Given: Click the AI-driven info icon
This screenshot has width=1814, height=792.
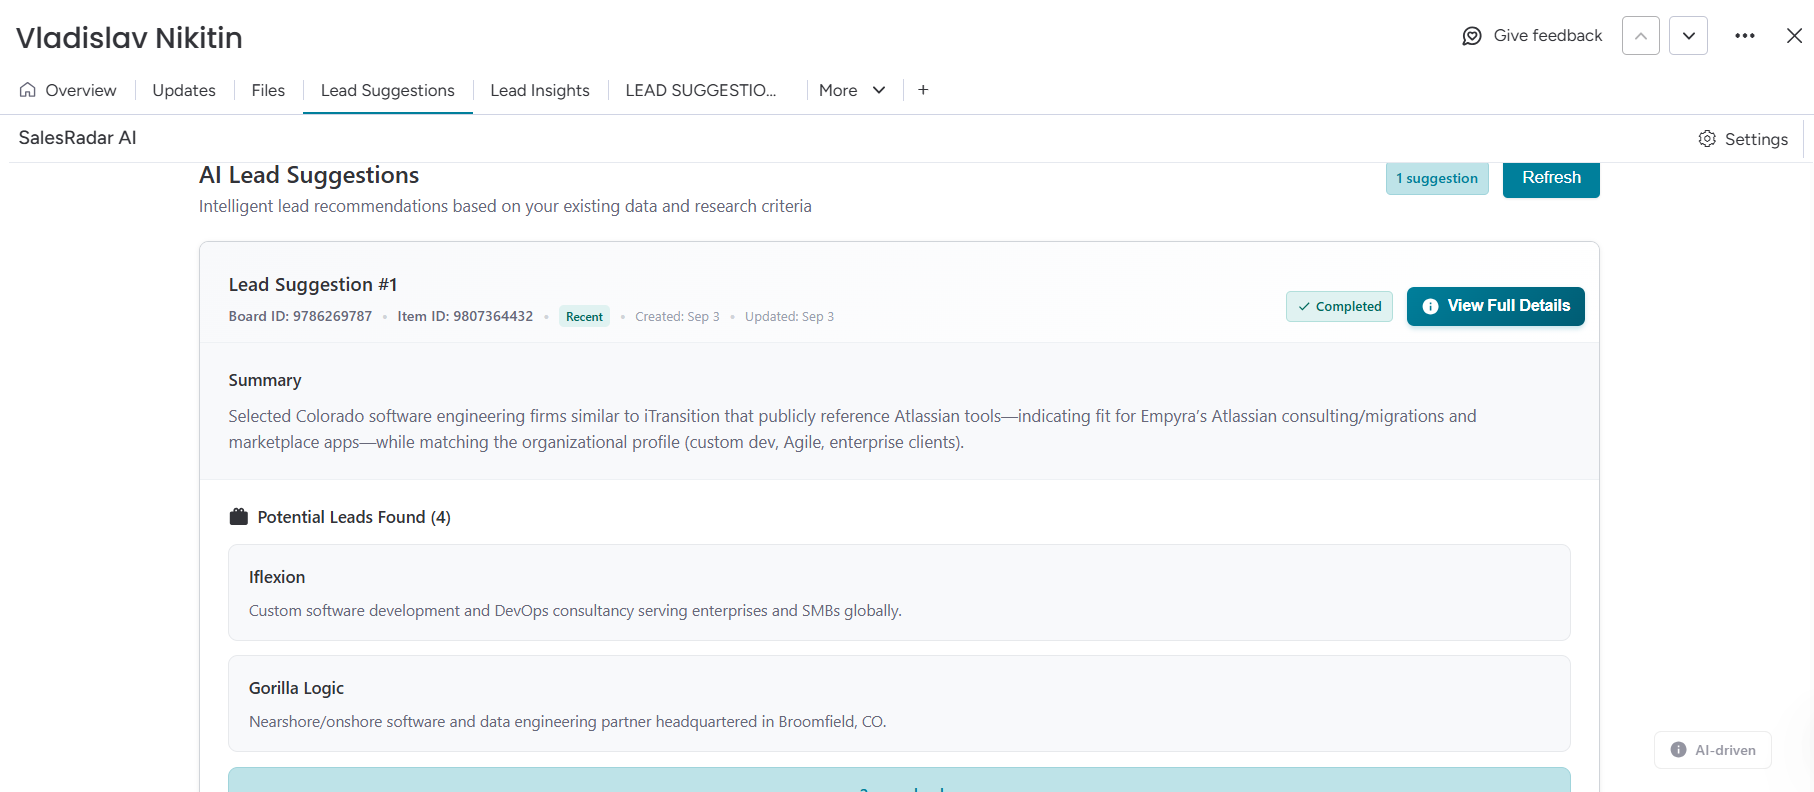Looking at the screenshot, I should (1679, 750).
